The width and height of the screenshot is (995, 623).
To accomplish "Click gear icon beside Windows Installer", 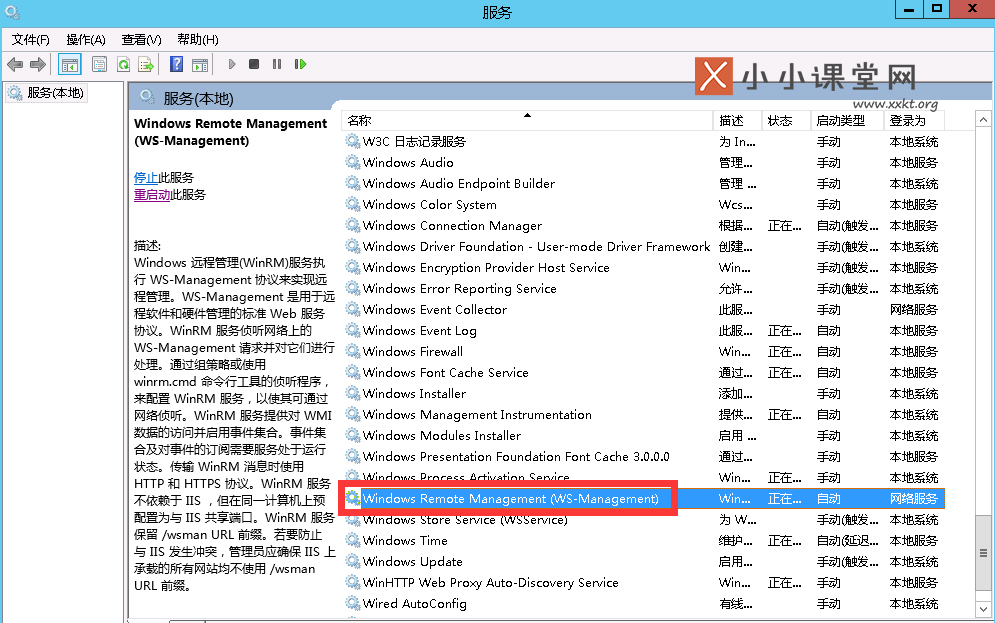I will tap(352, 393).
